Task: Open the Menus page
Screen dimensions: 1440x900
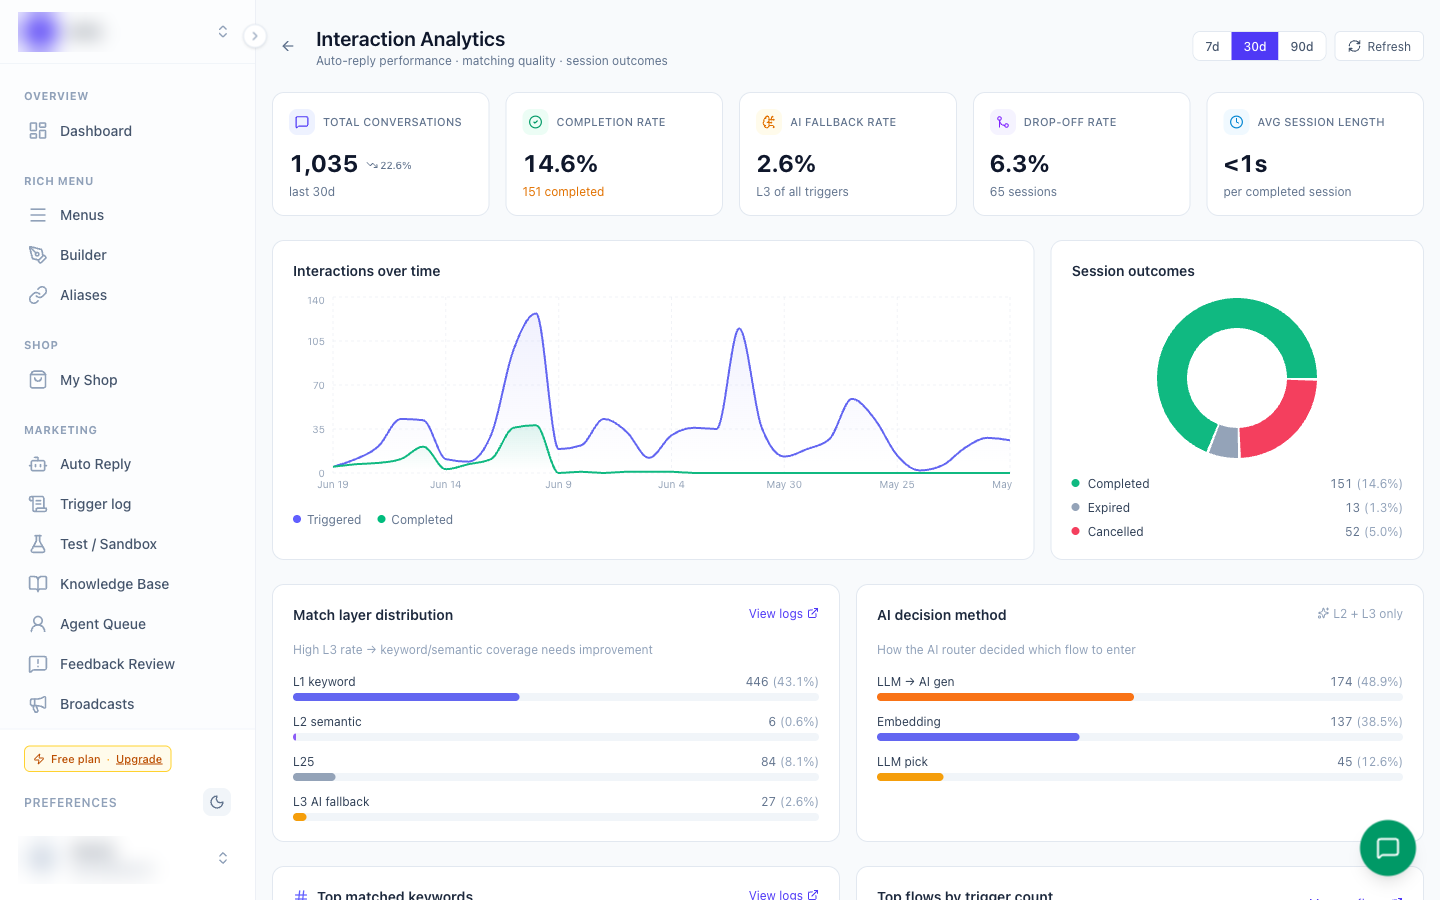Action: tap(127, 215)
